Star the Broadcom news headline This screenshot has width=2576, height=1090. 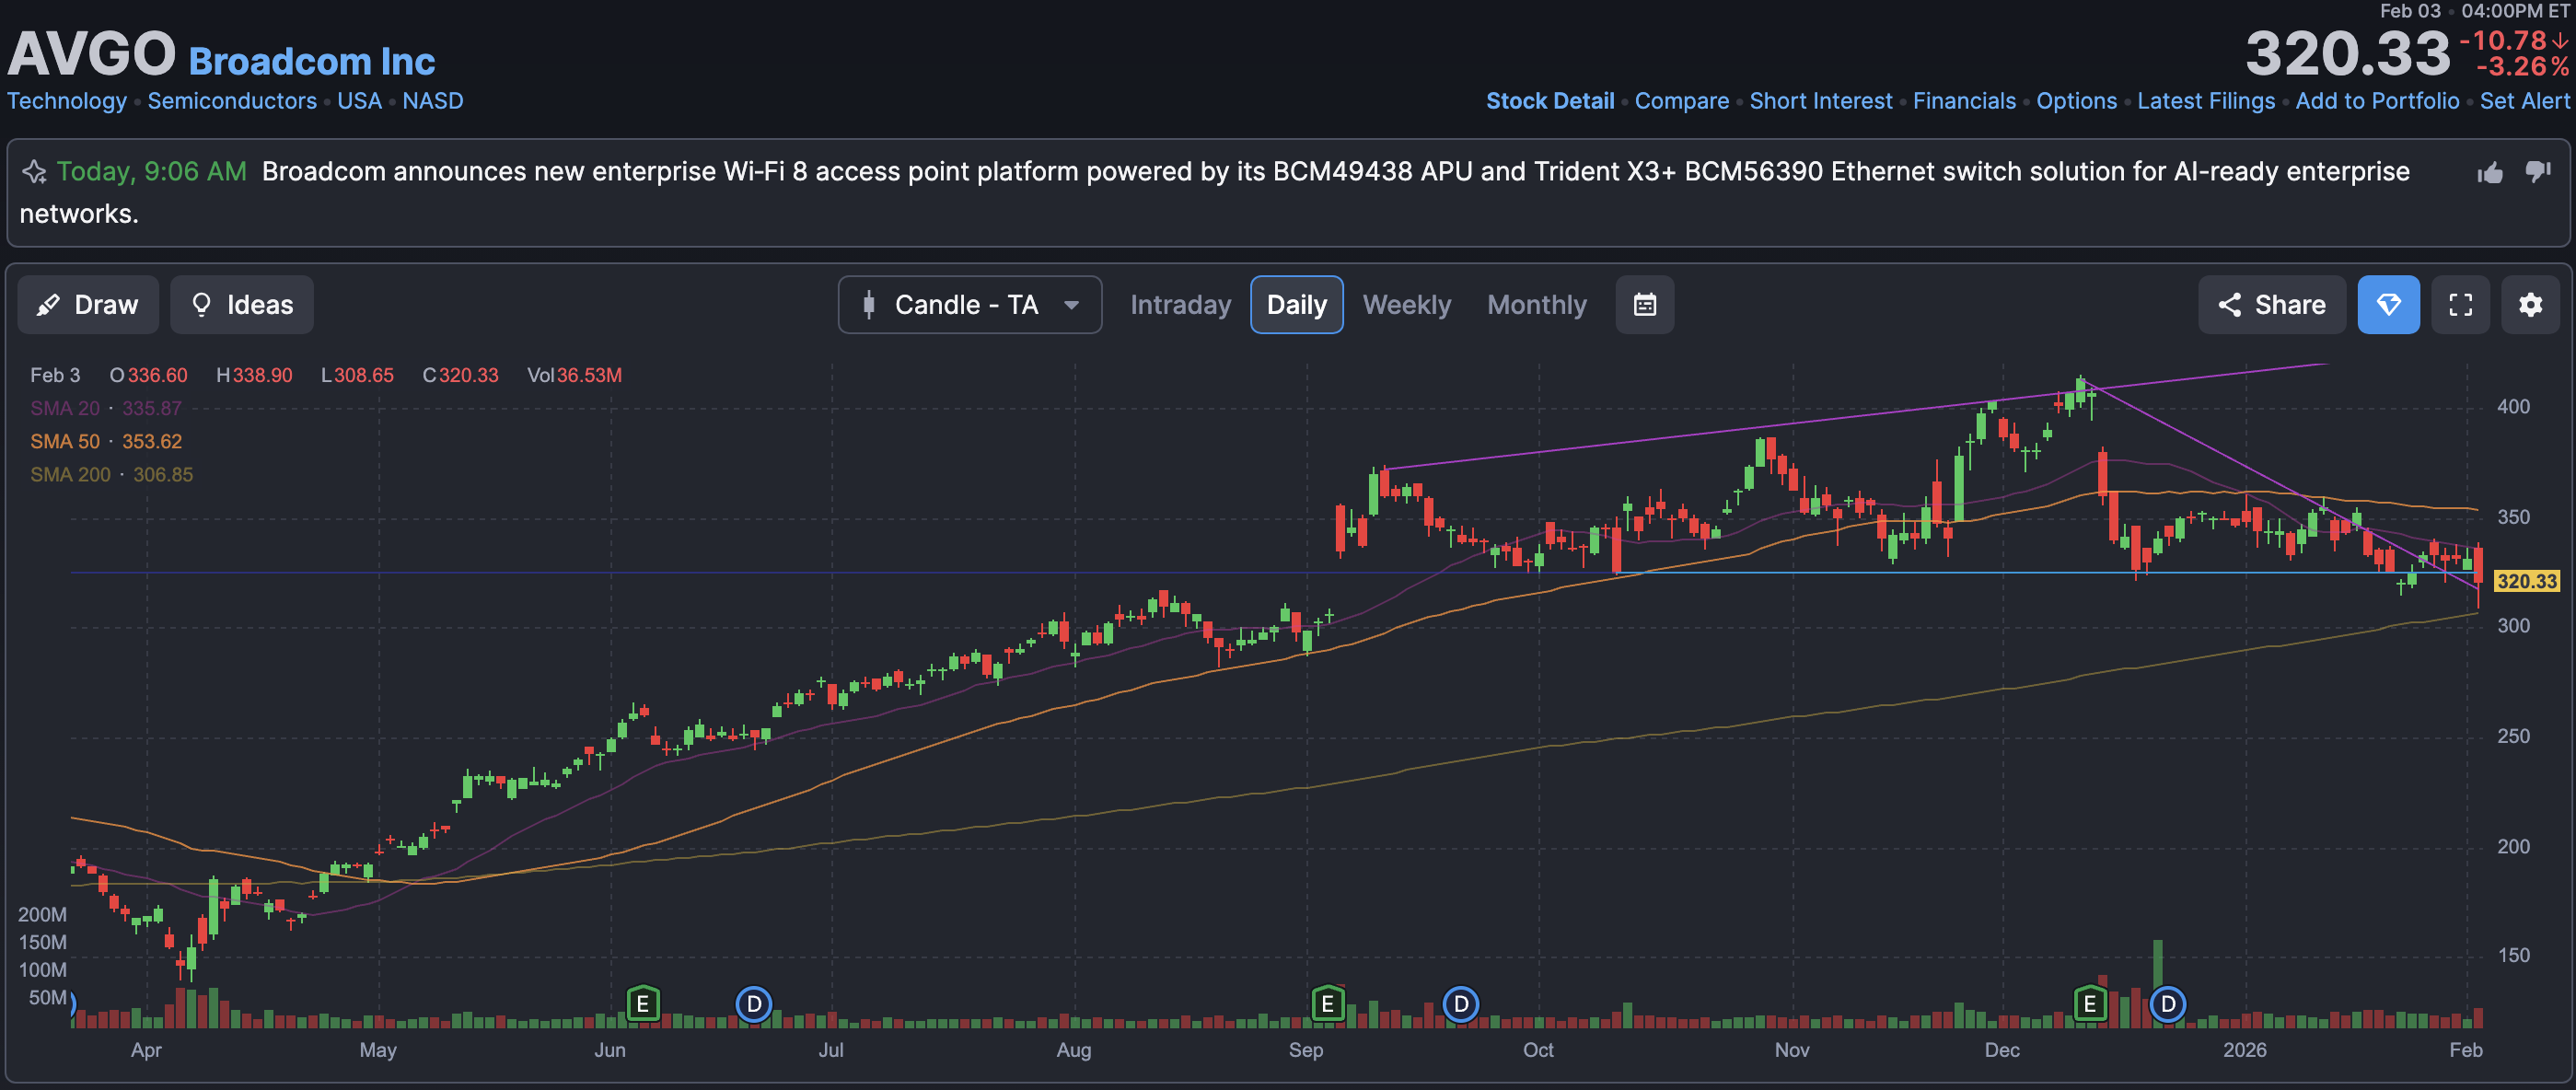pos(34,172)
